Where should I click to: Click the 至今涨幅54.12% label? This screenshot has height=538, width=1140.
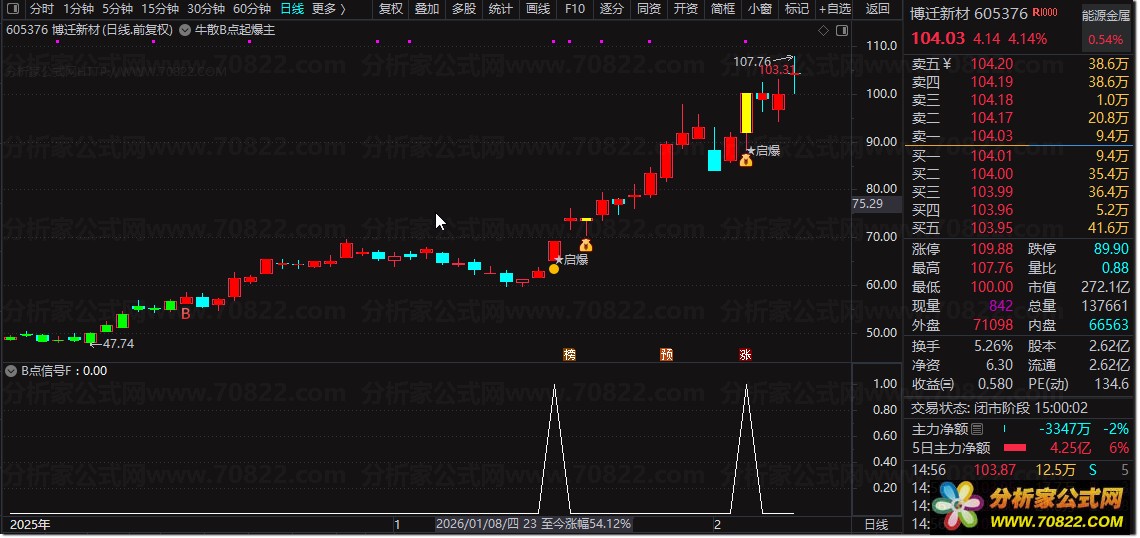tap(586, 524)
